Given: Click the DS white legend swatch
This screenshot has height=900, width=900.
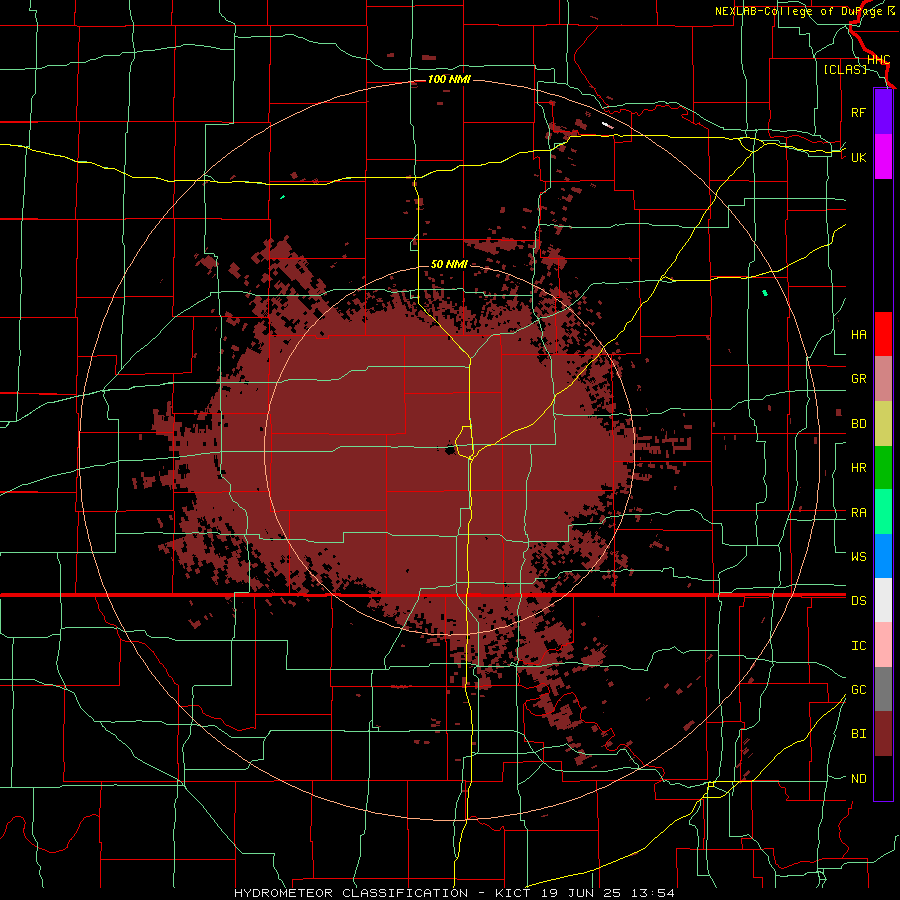Looking at the screenshot, I should (883, 600).
